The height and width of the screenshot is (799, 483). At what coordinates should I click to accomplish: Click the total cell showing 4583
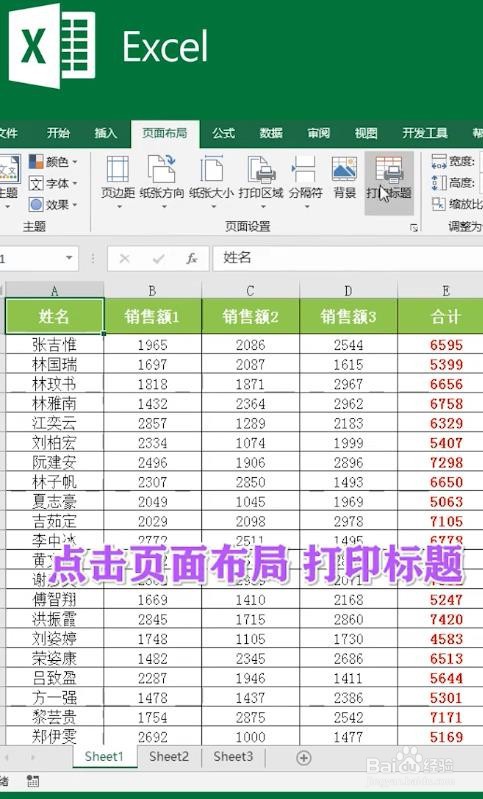(441, 638)
